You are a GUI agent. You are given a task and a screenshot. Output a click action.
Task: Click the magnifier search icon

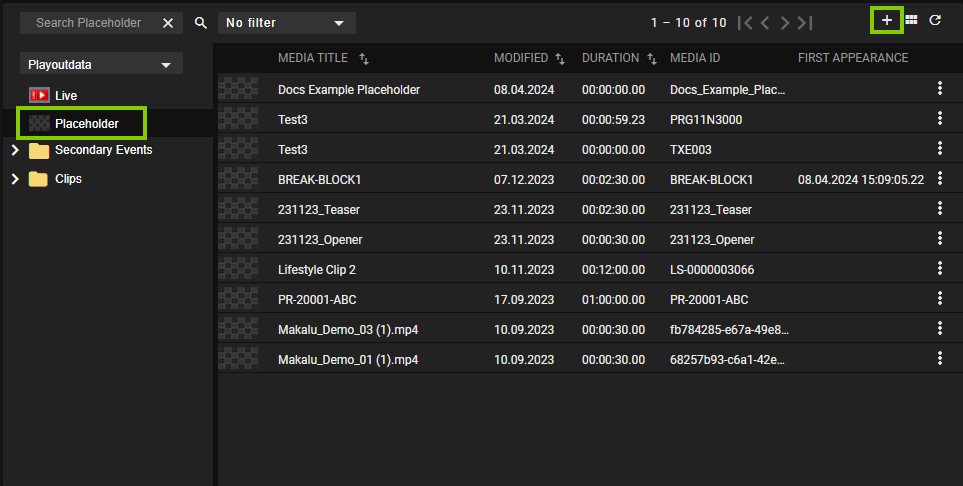click(201, 23)
